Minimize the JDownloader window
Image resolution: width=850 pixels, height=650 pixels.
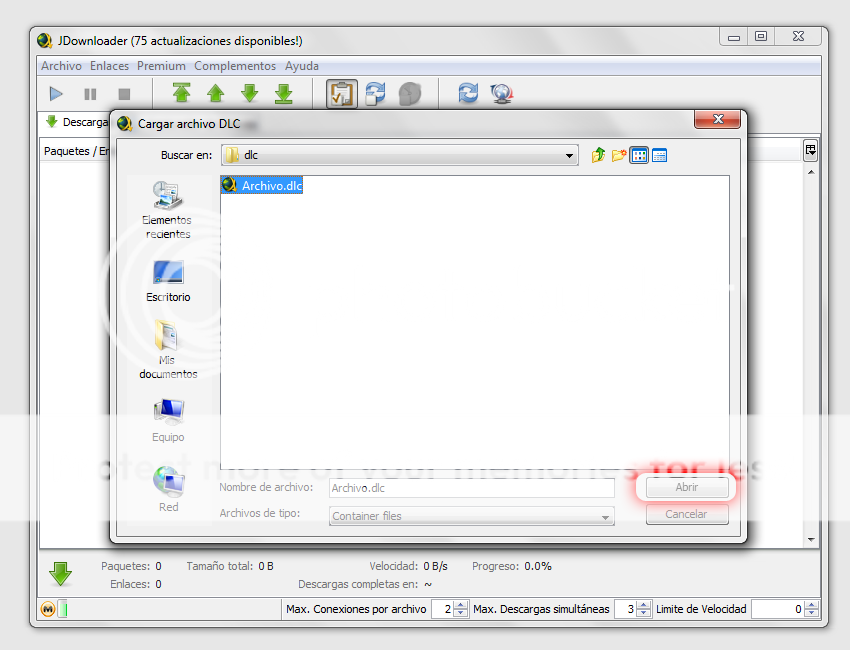tap(733, 37)
